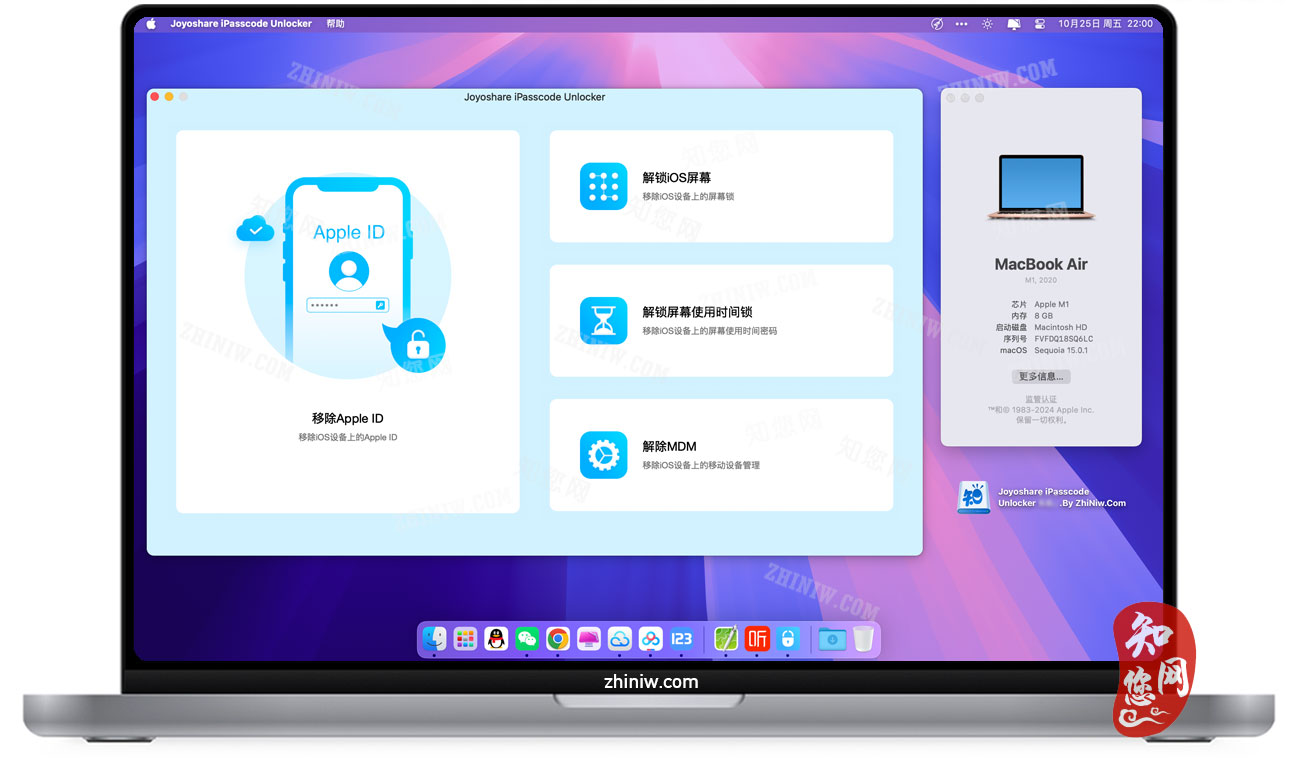Minimize the Joyoshare iPasscode Unlocker window

click(169, 97)
